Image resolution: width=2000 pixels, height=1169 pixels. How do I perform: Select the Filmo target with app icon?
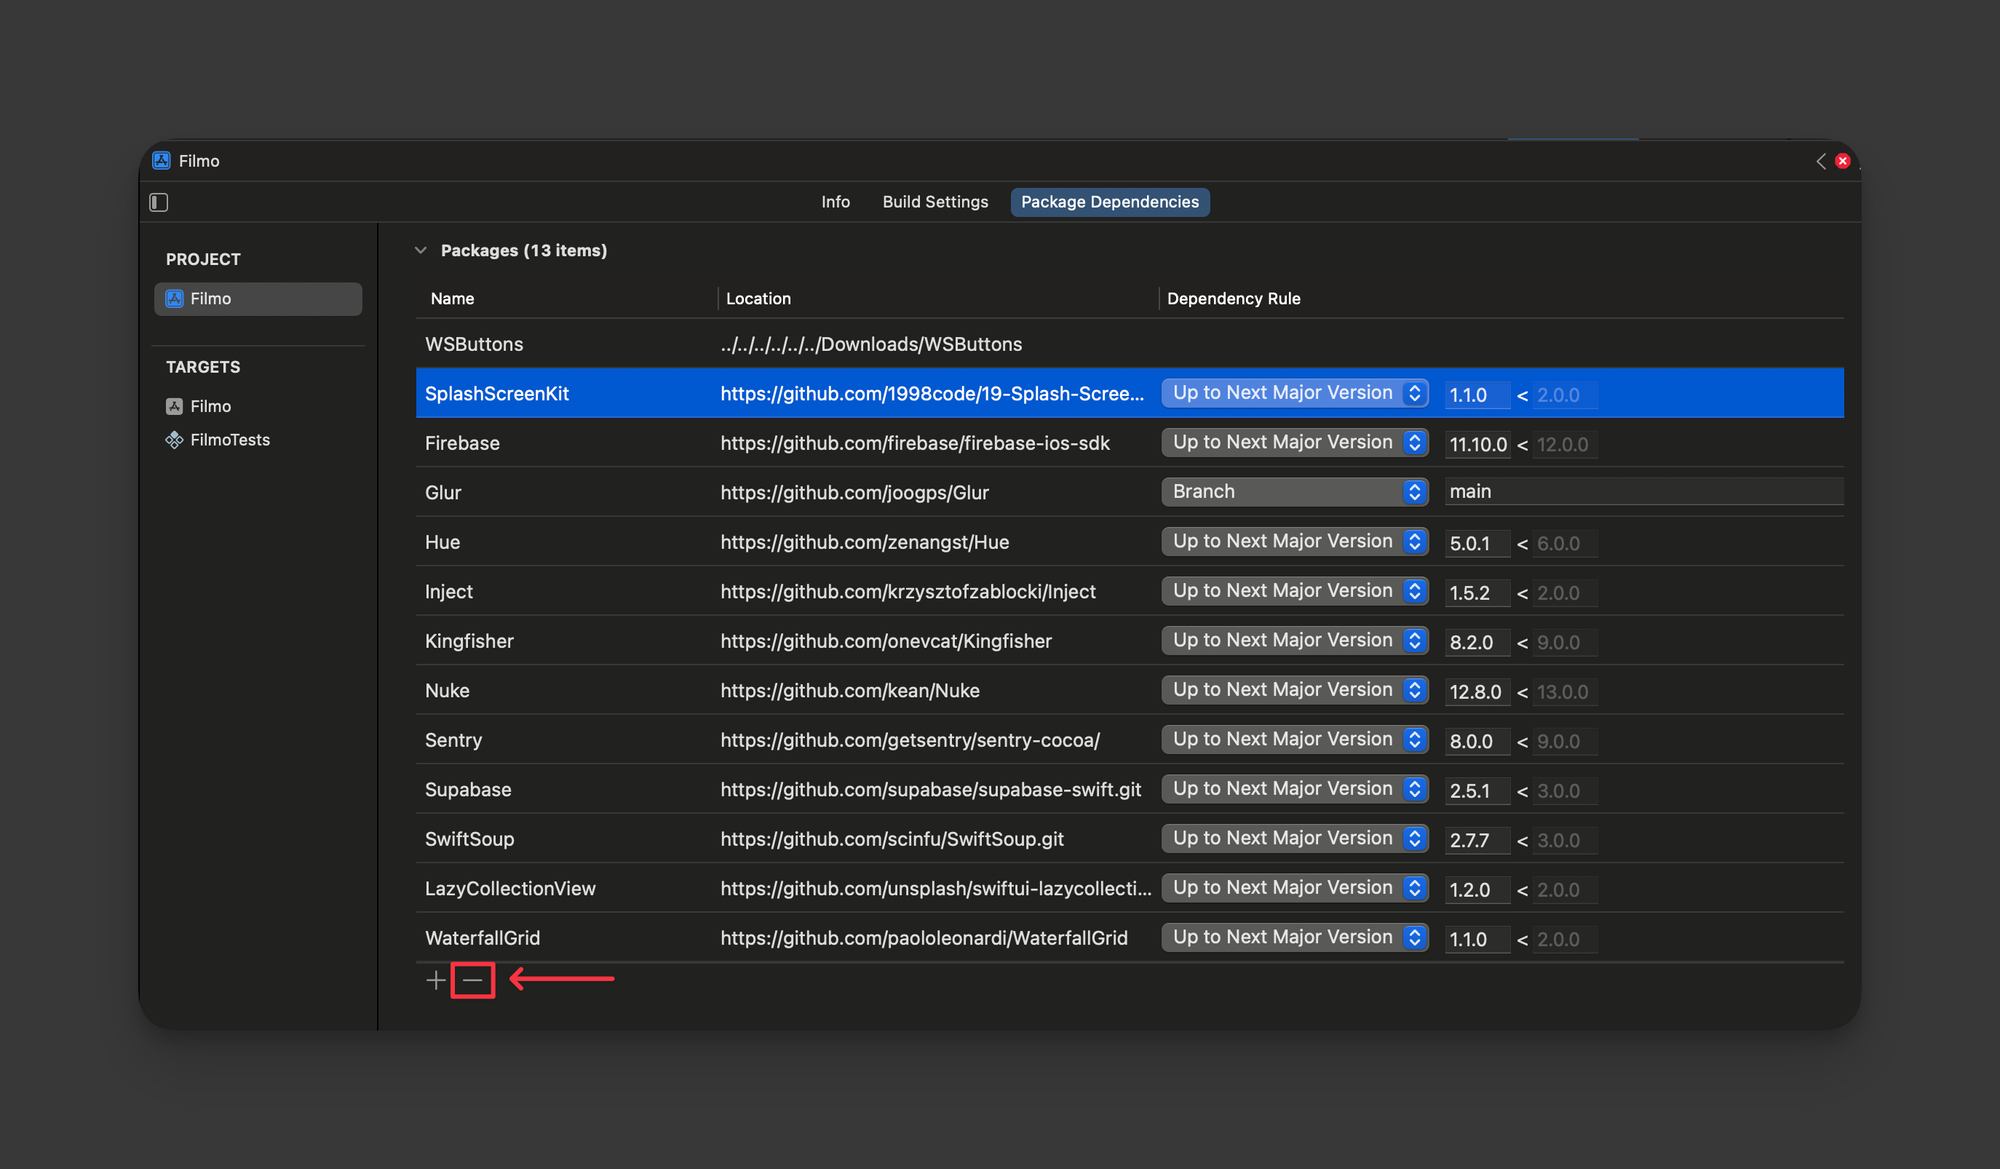point(210,406)
